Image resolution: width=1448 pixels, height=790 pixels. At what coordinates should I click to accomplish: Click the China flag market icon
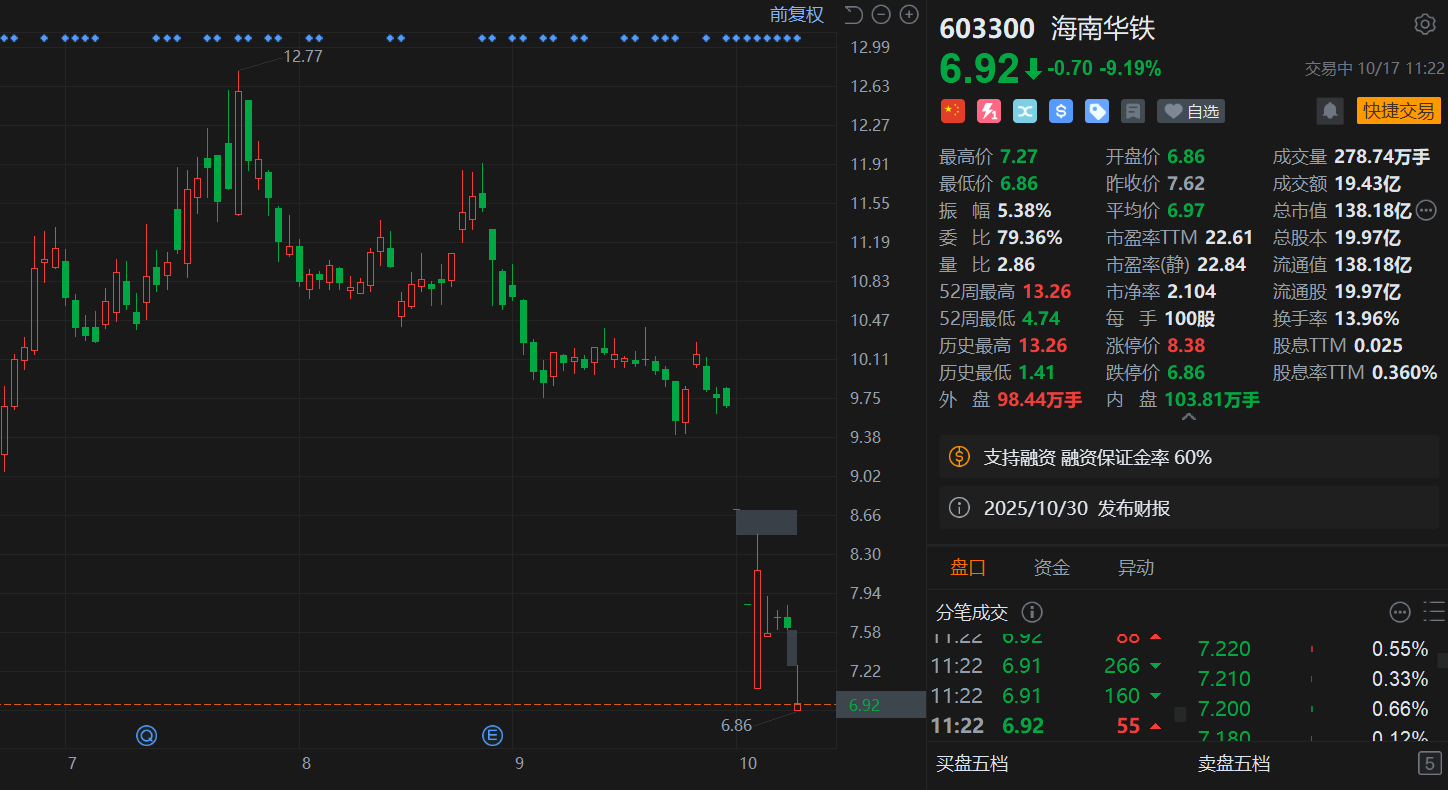953,111
